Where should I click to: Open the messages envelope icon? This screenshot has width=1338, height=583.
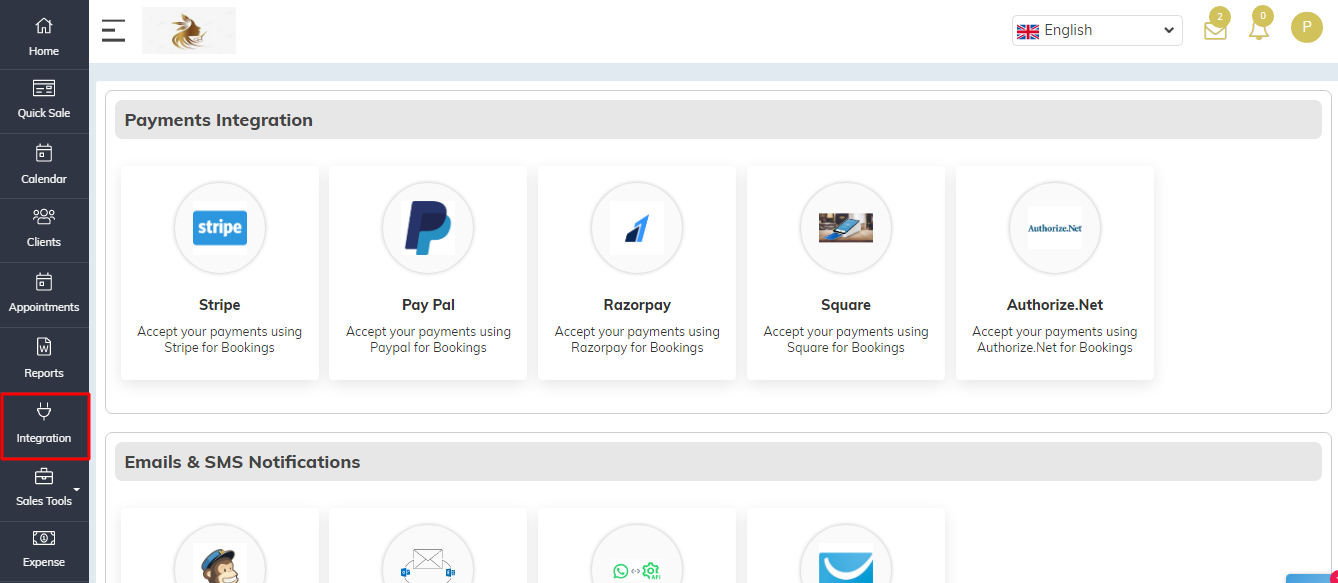click(x=1215, y=30)
